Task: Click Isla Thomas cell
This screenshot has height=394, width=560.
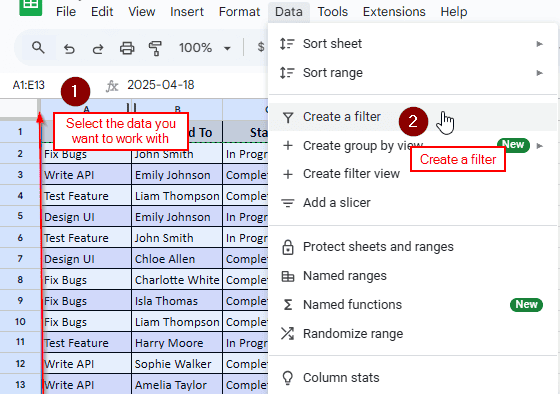Action: click(x=177, y=301)
